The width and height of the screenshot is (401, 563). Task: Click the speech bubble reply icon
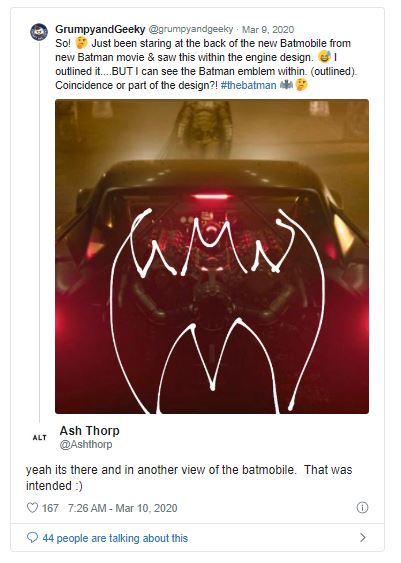click(32, 538)
